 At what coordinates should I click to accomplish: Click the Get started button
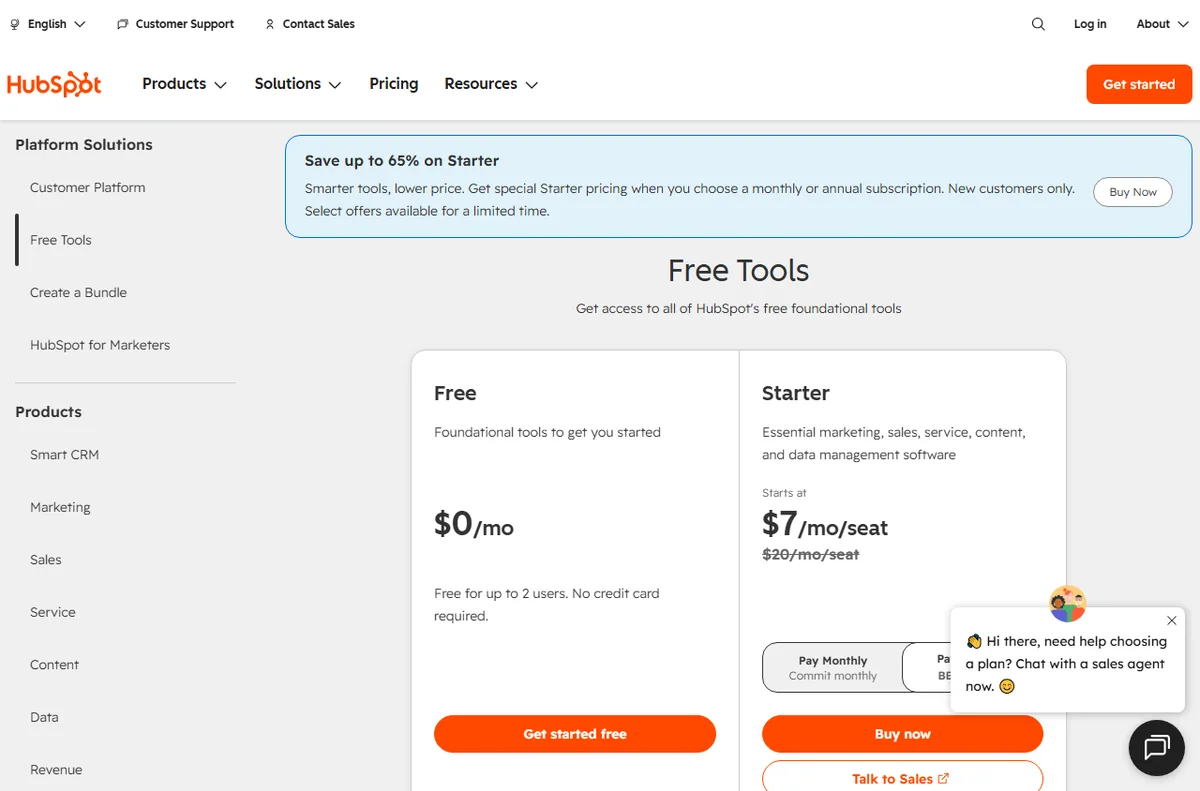[1139, 84]
